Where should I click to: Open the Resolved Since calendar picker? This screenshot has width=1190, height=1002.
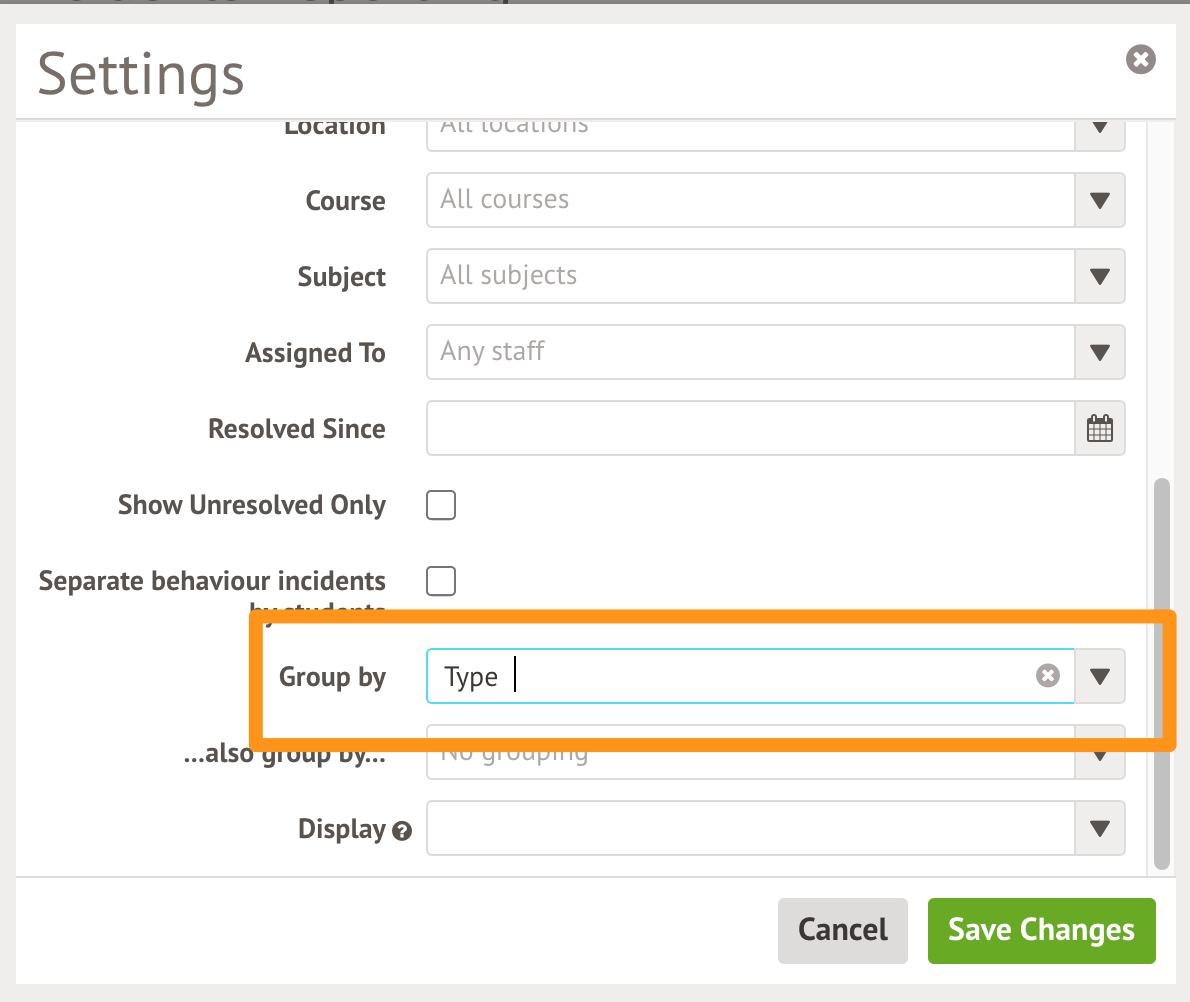pos(1099,429)
